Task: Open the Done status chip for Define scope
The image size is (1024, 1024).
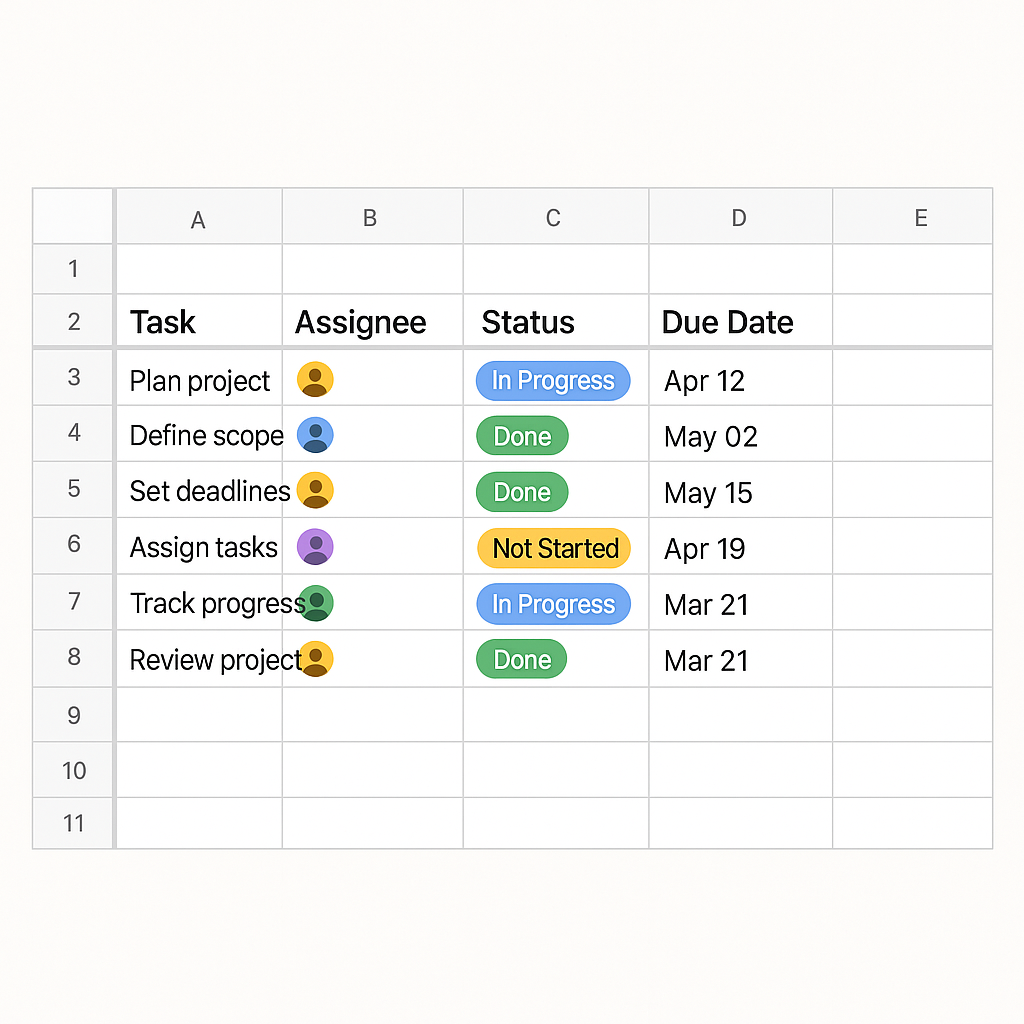Action: (522, 436)
